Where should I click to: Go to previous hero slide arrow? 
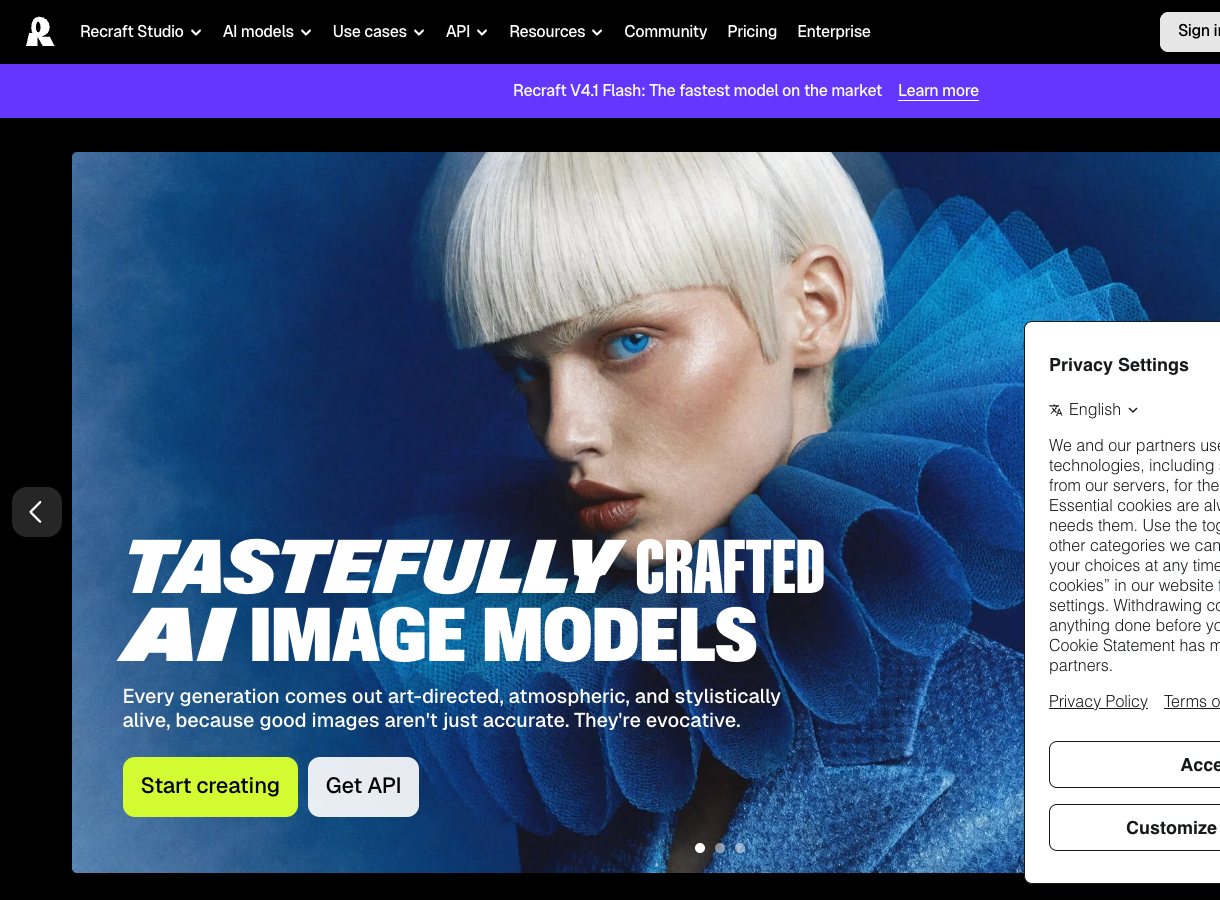[37, 512]
